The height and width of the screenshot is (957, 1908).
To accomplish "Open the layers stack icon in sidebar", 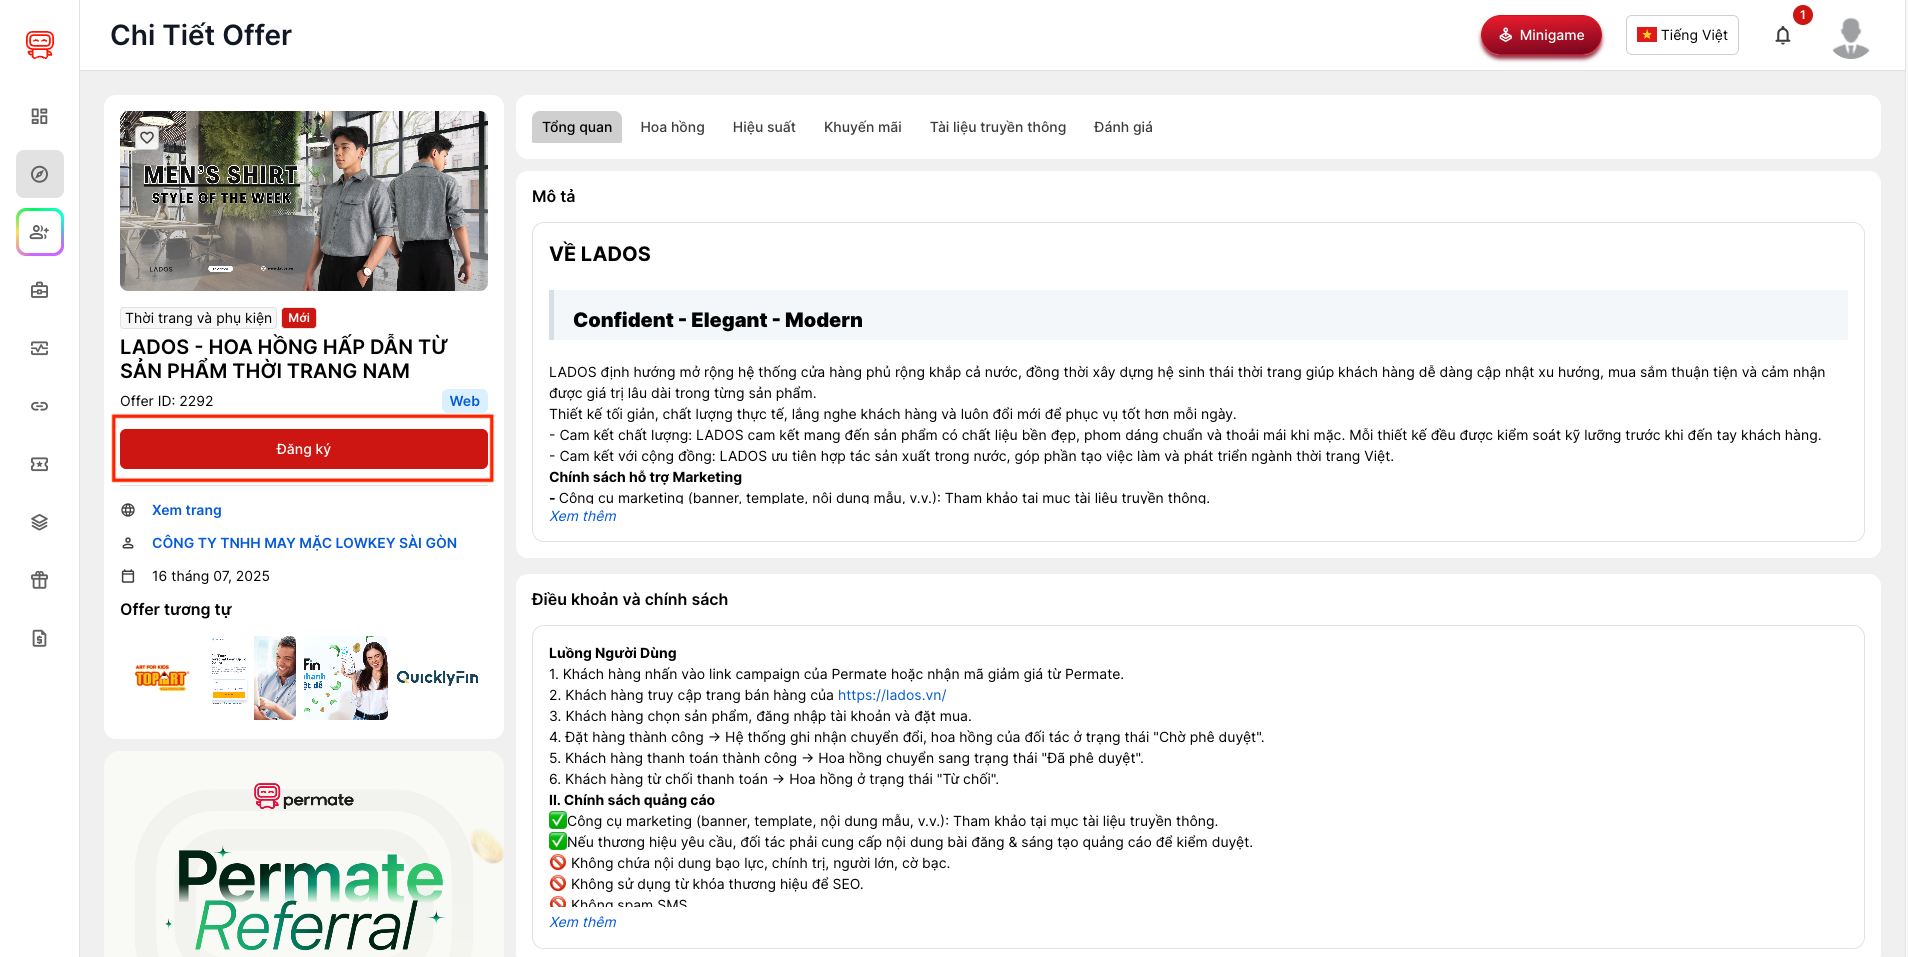I will [x=40, y=522].
